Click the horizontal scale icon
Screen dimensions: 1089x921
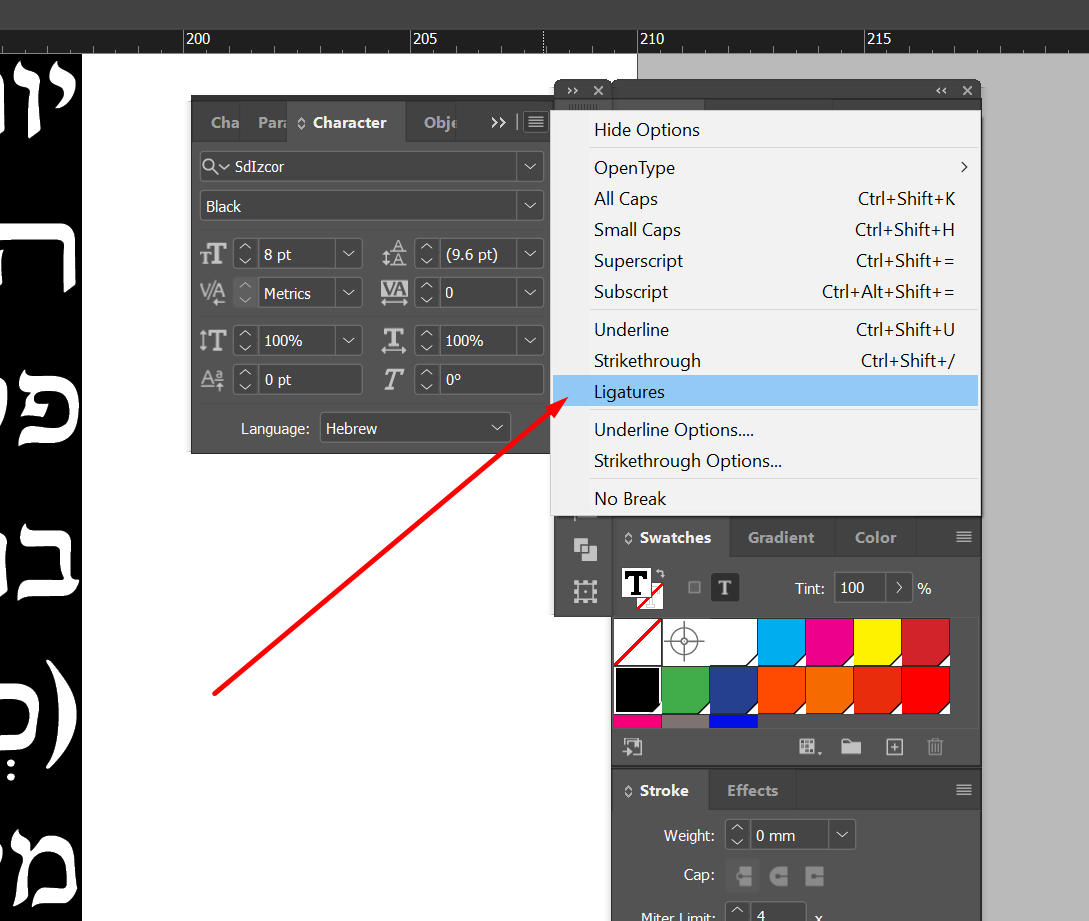[x=394, y=340]
